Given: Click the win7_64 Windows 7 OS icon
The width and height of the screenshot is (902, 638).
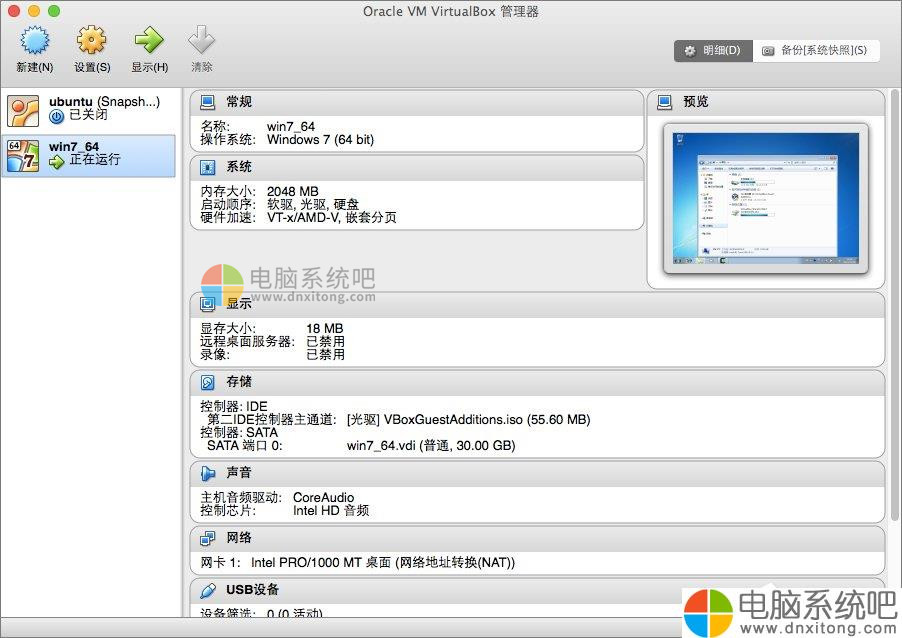Looking at the screenshot, I should click(x=23, y=156).
